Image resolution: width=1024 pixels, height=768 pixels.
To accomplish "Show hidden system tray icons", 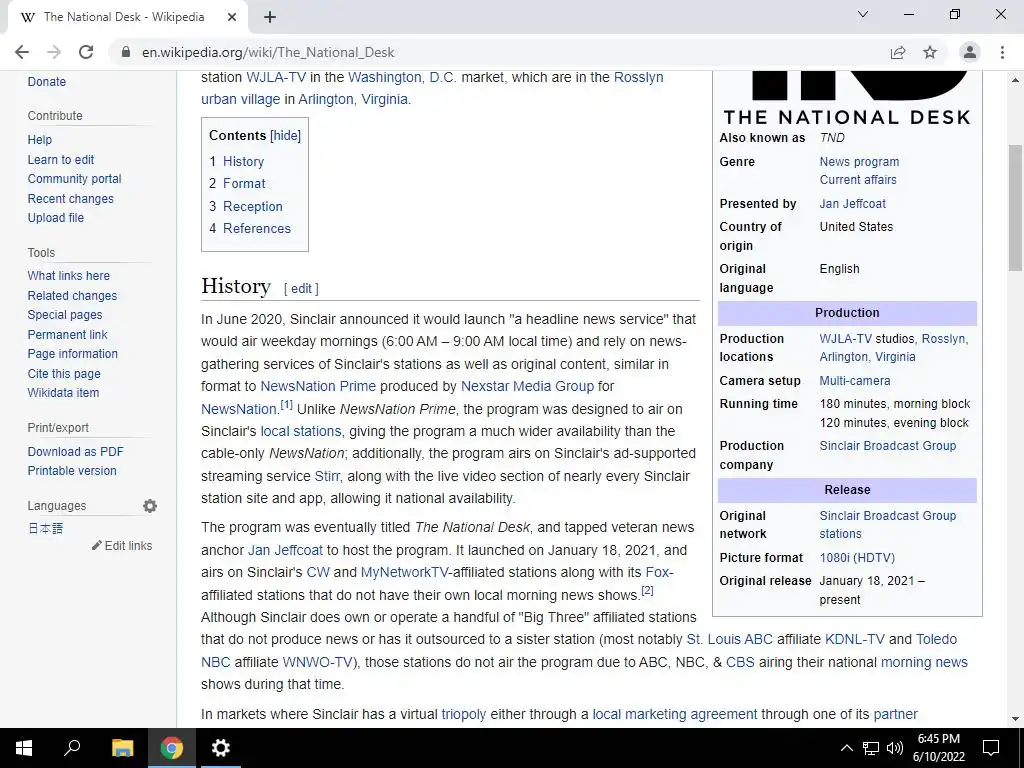I will (x=846, y=748).
